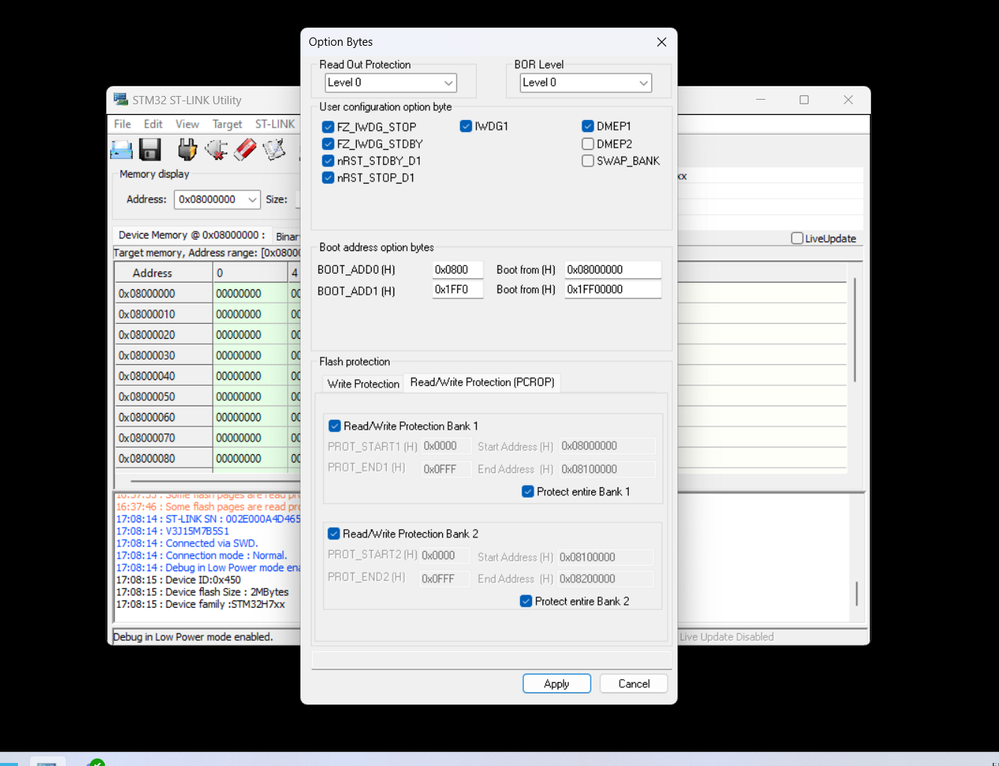Click the Connect to target plug icon

point(187,150)
